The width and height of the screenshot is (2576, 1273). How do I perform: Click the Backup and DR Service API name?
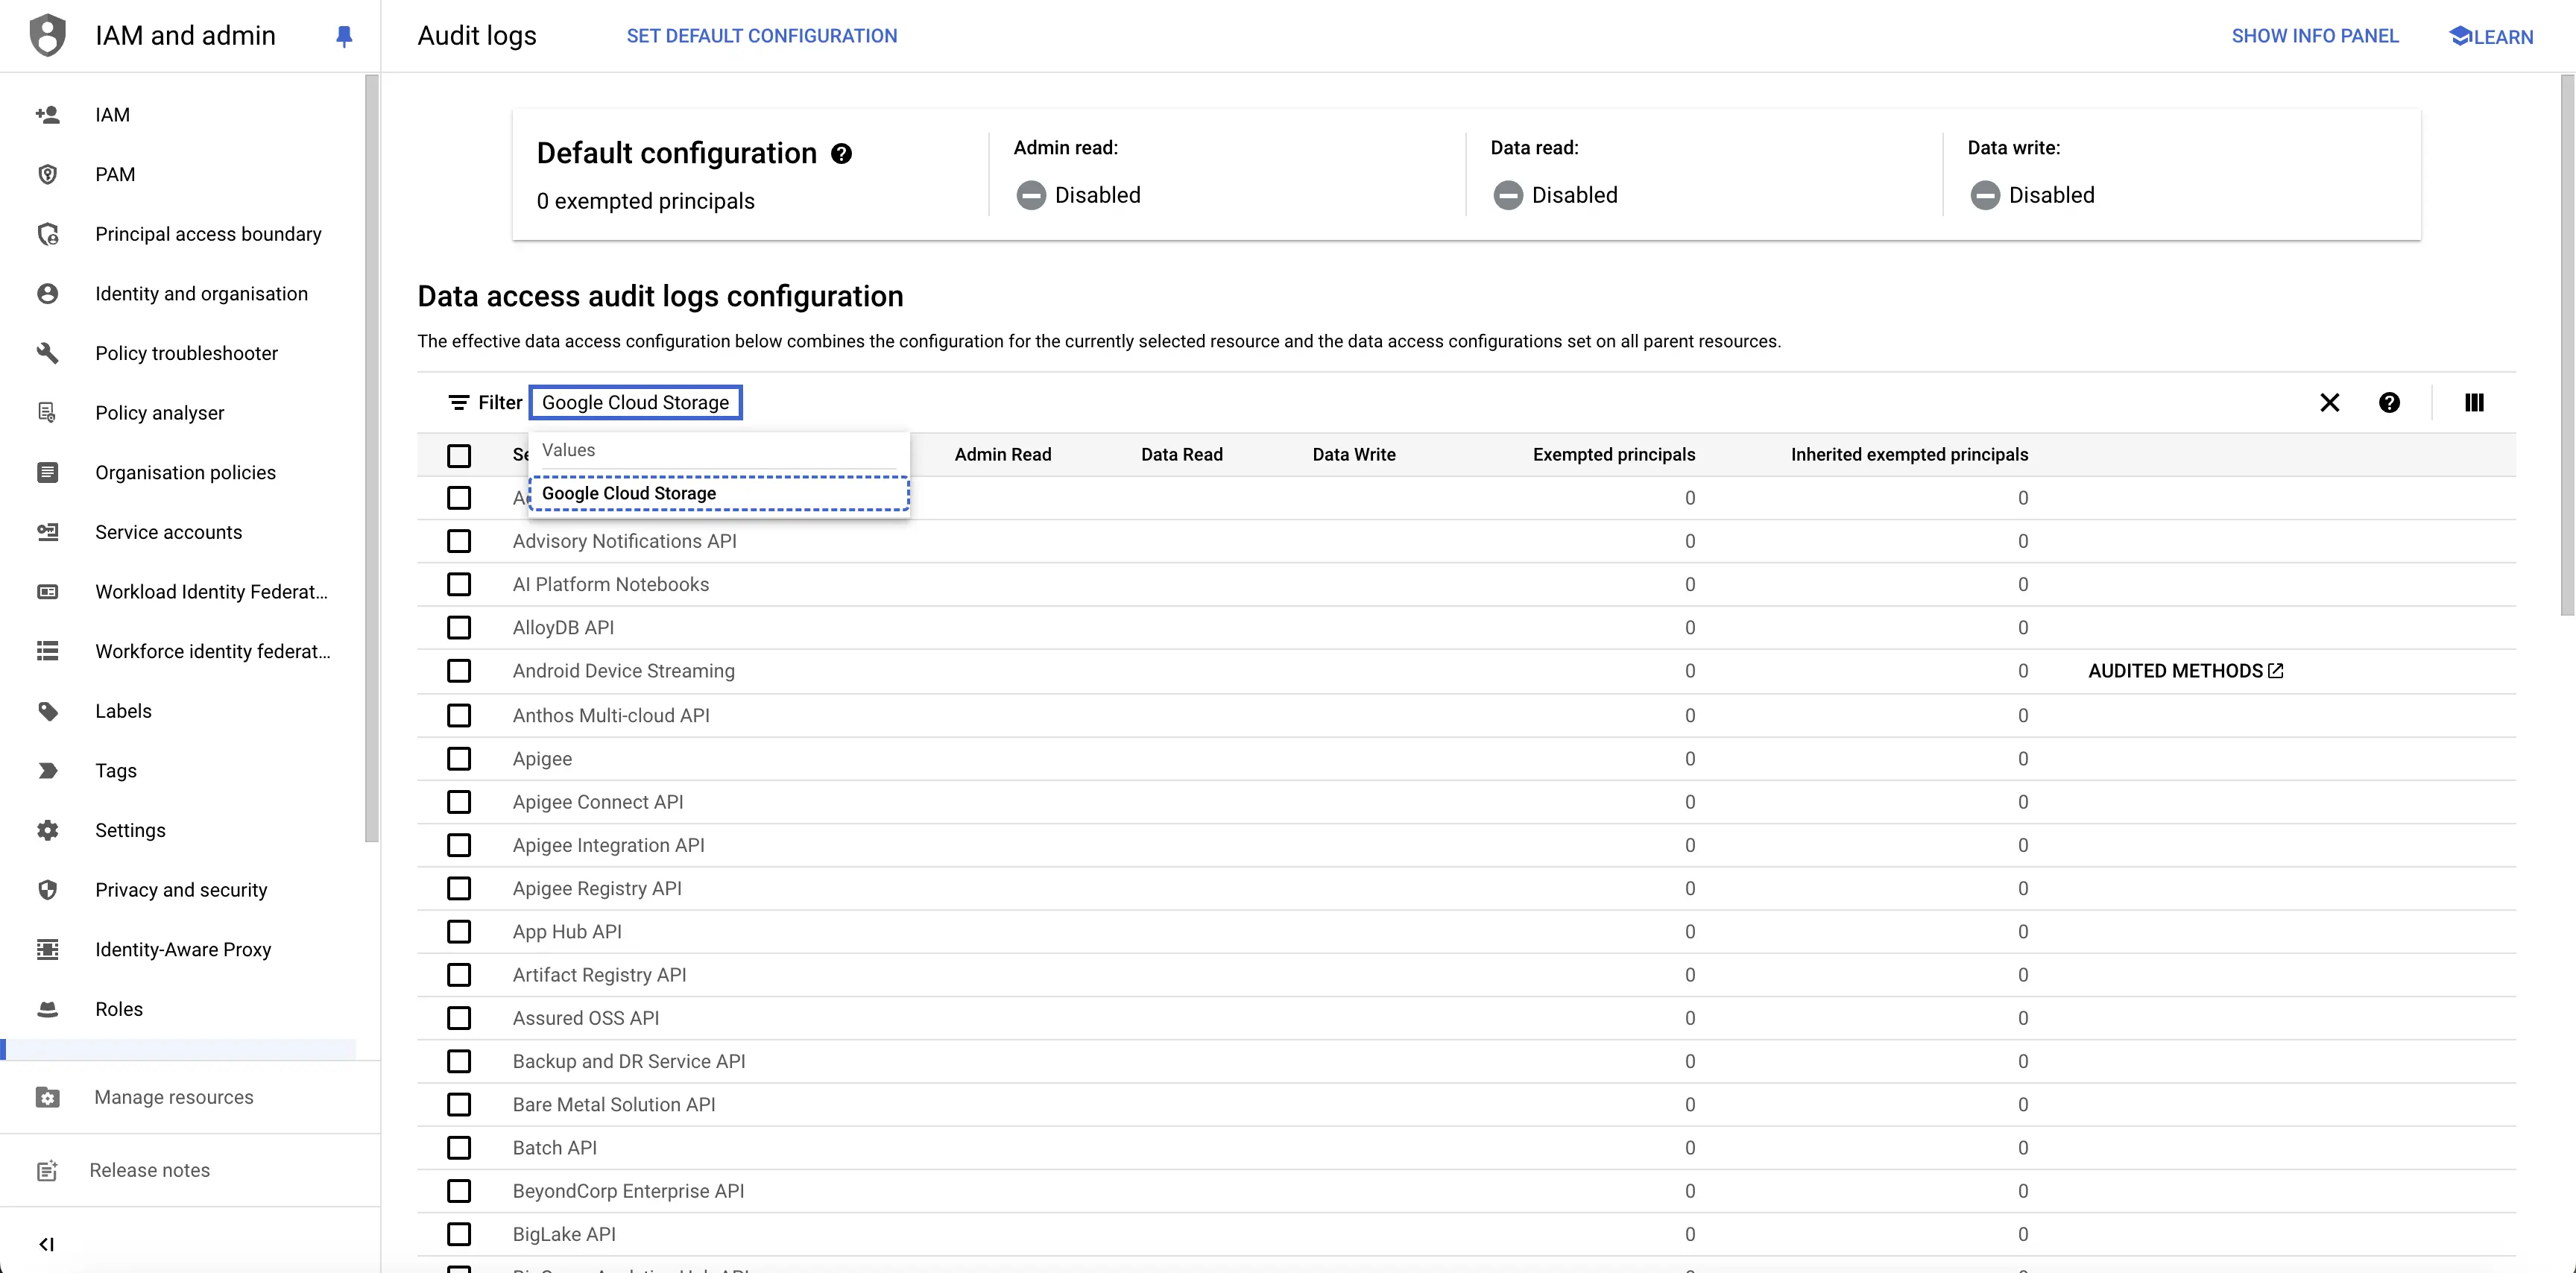point(629,1061)
